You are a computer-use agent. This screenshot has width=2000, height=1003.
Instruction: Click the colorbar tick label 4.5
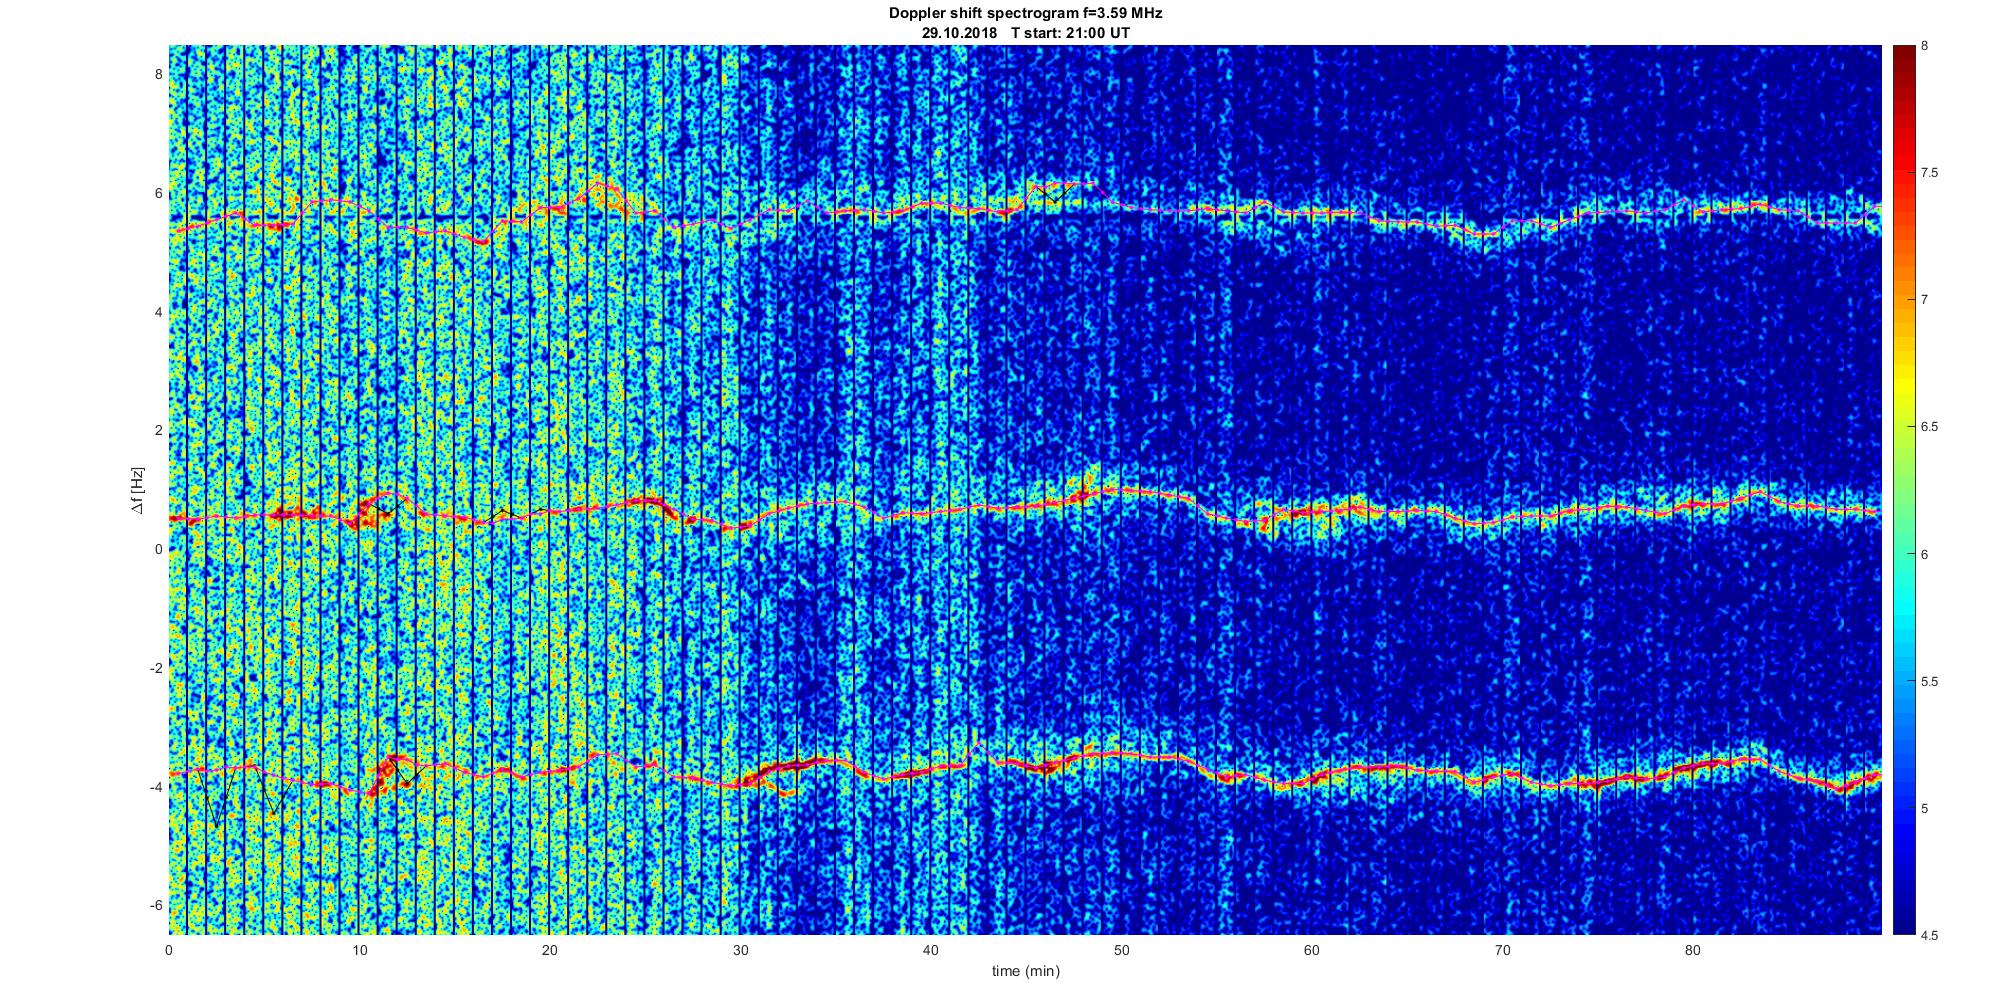click(1930, 936)
